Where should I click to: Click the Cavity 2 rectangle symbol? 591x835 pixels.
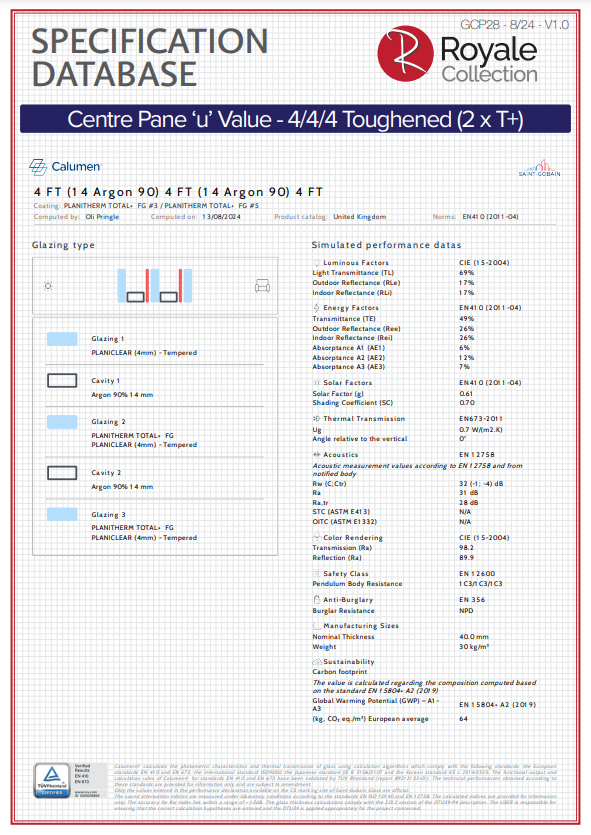[62, 473]
